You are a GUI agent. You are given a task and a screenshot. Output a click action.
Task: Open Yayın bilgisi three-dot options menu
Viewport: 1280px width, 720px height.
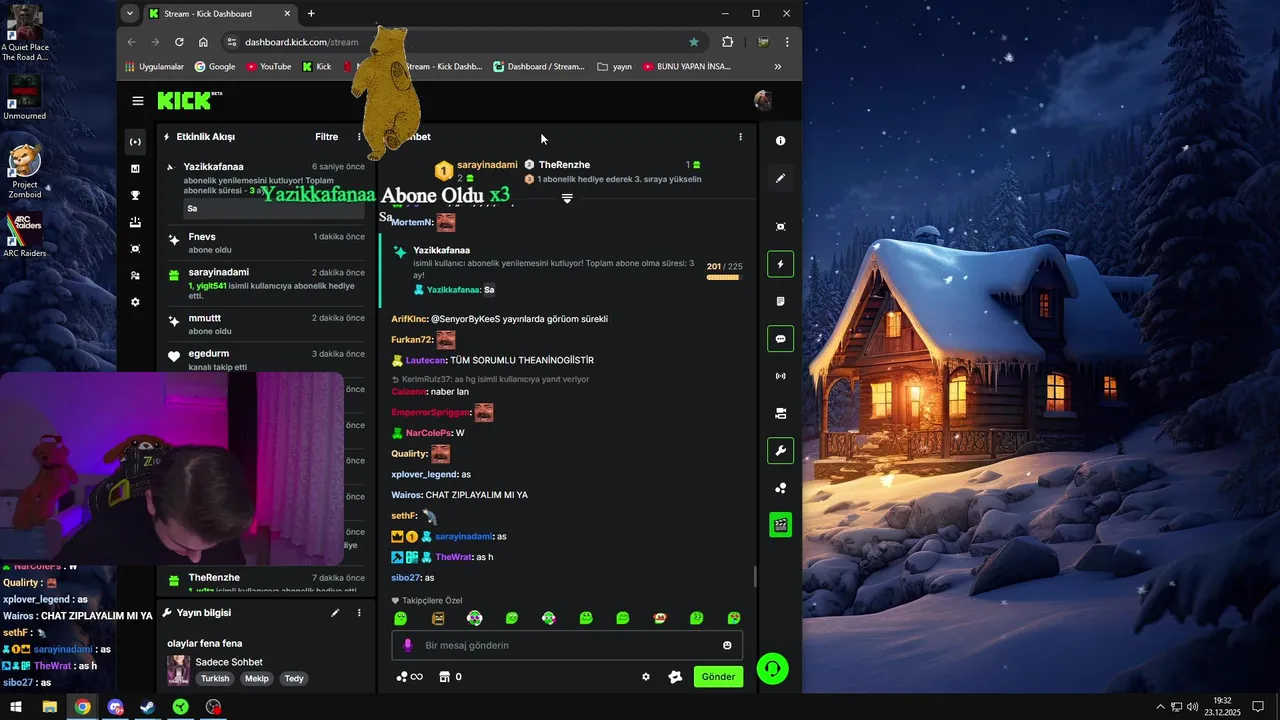(359, 613)
